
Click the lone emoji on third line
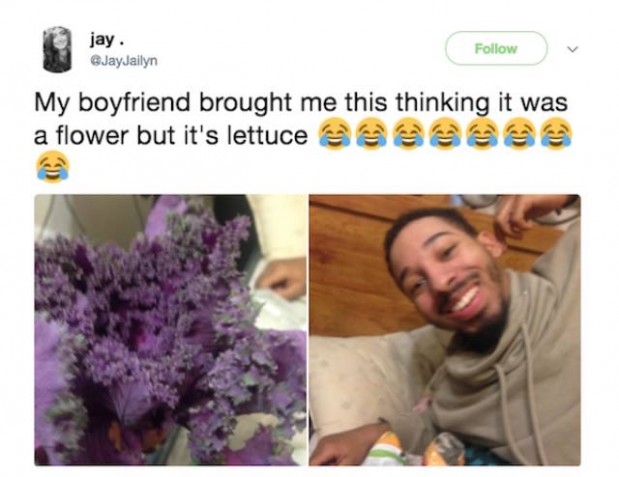[53, 167]
